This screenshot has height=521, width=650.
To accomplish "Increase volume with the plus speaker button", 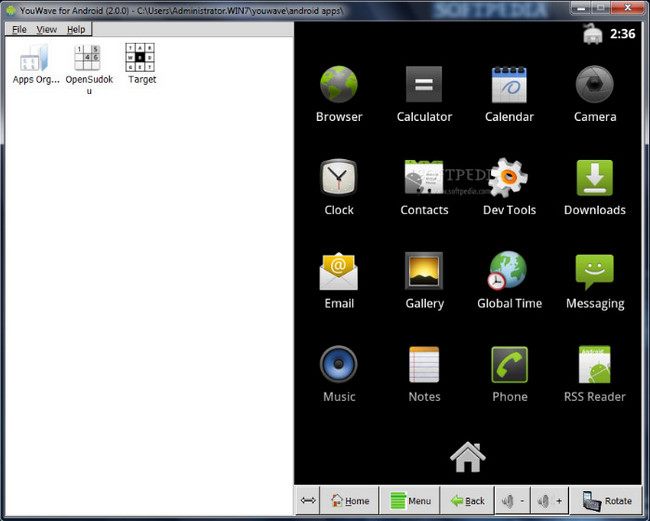I will click(550, 501).
